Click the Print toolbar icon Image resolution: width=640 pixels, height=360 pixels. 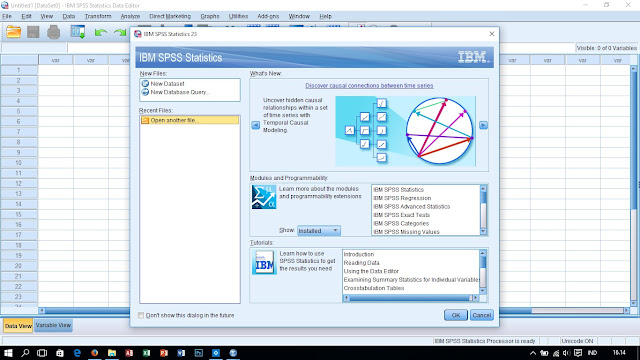pyautogui.click(x=53, y=32)
